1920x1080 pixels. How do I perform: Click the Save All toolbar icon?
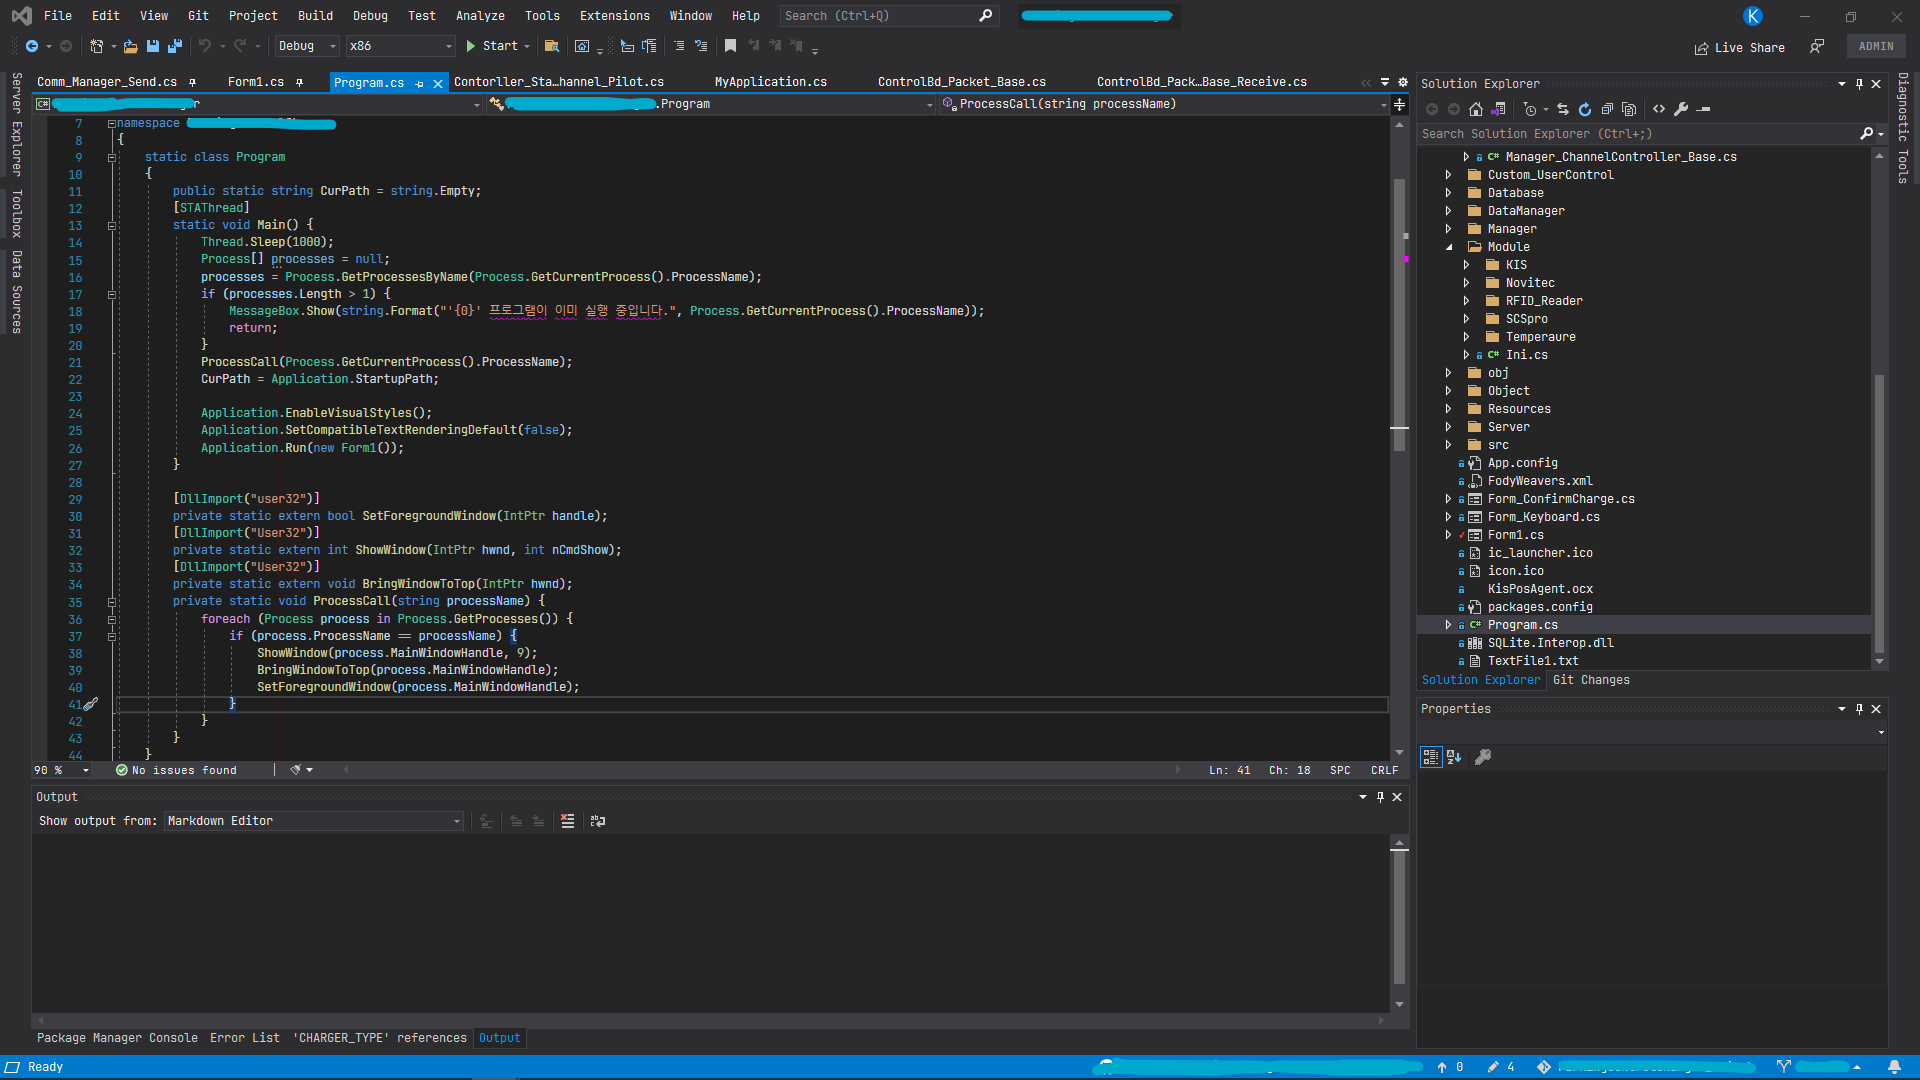[175, 46]
